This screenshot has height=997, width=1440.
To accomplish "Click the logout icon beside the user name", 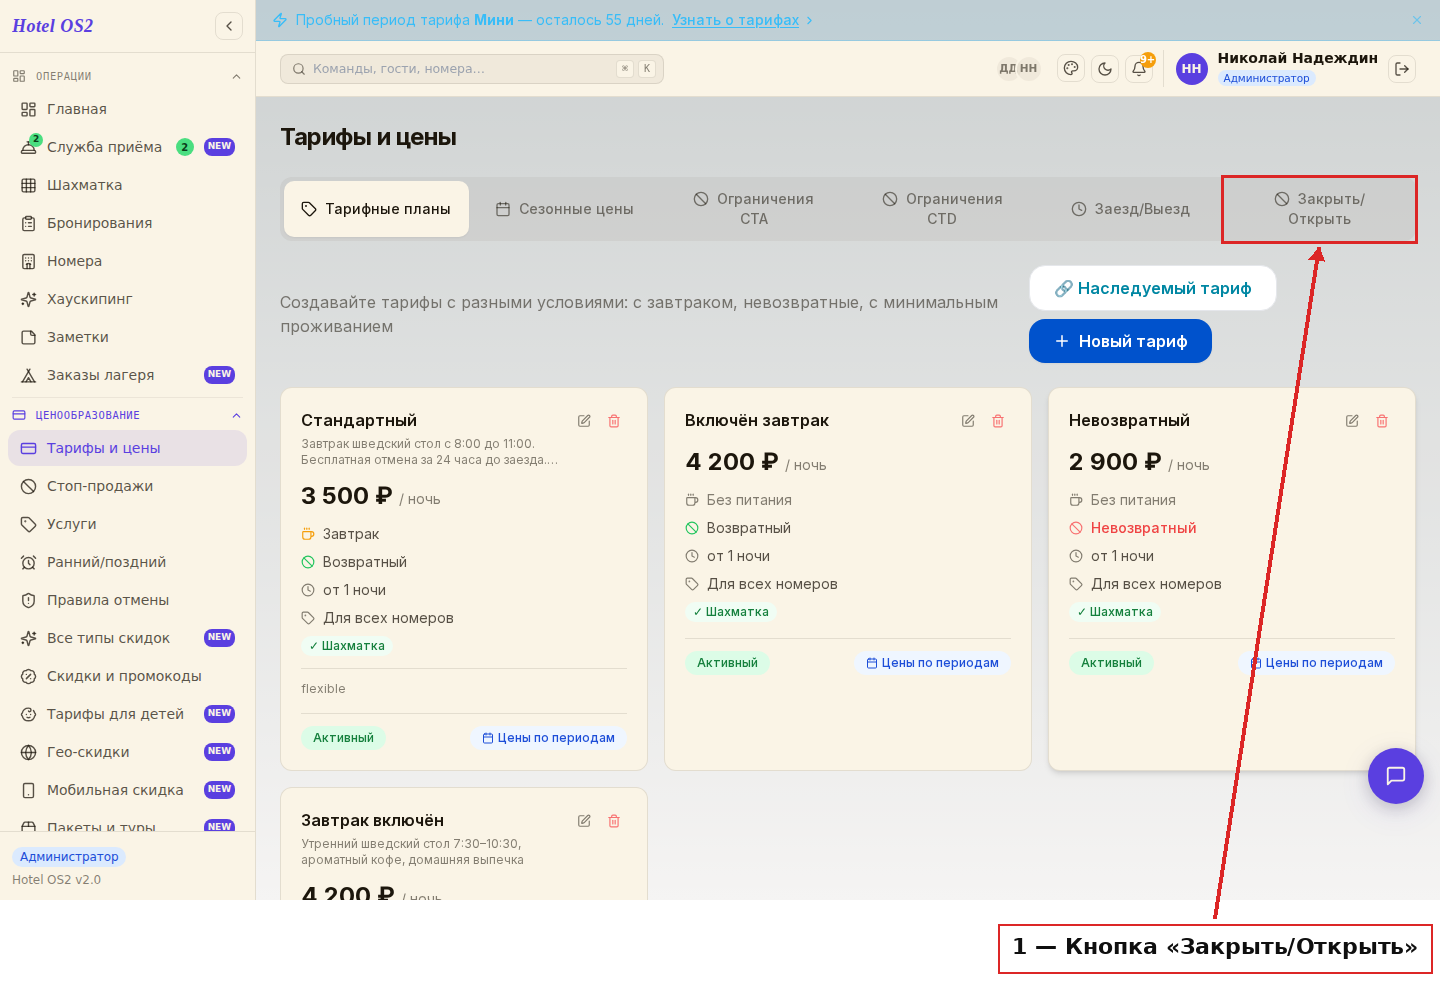I will click(x=1402, y=69).
